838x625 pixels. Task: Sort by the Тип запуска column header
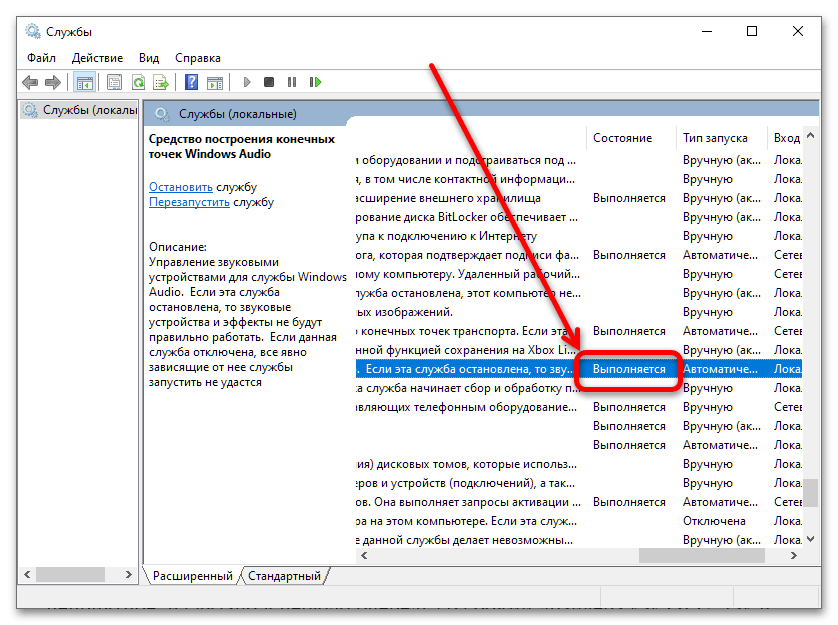[721, 138]
